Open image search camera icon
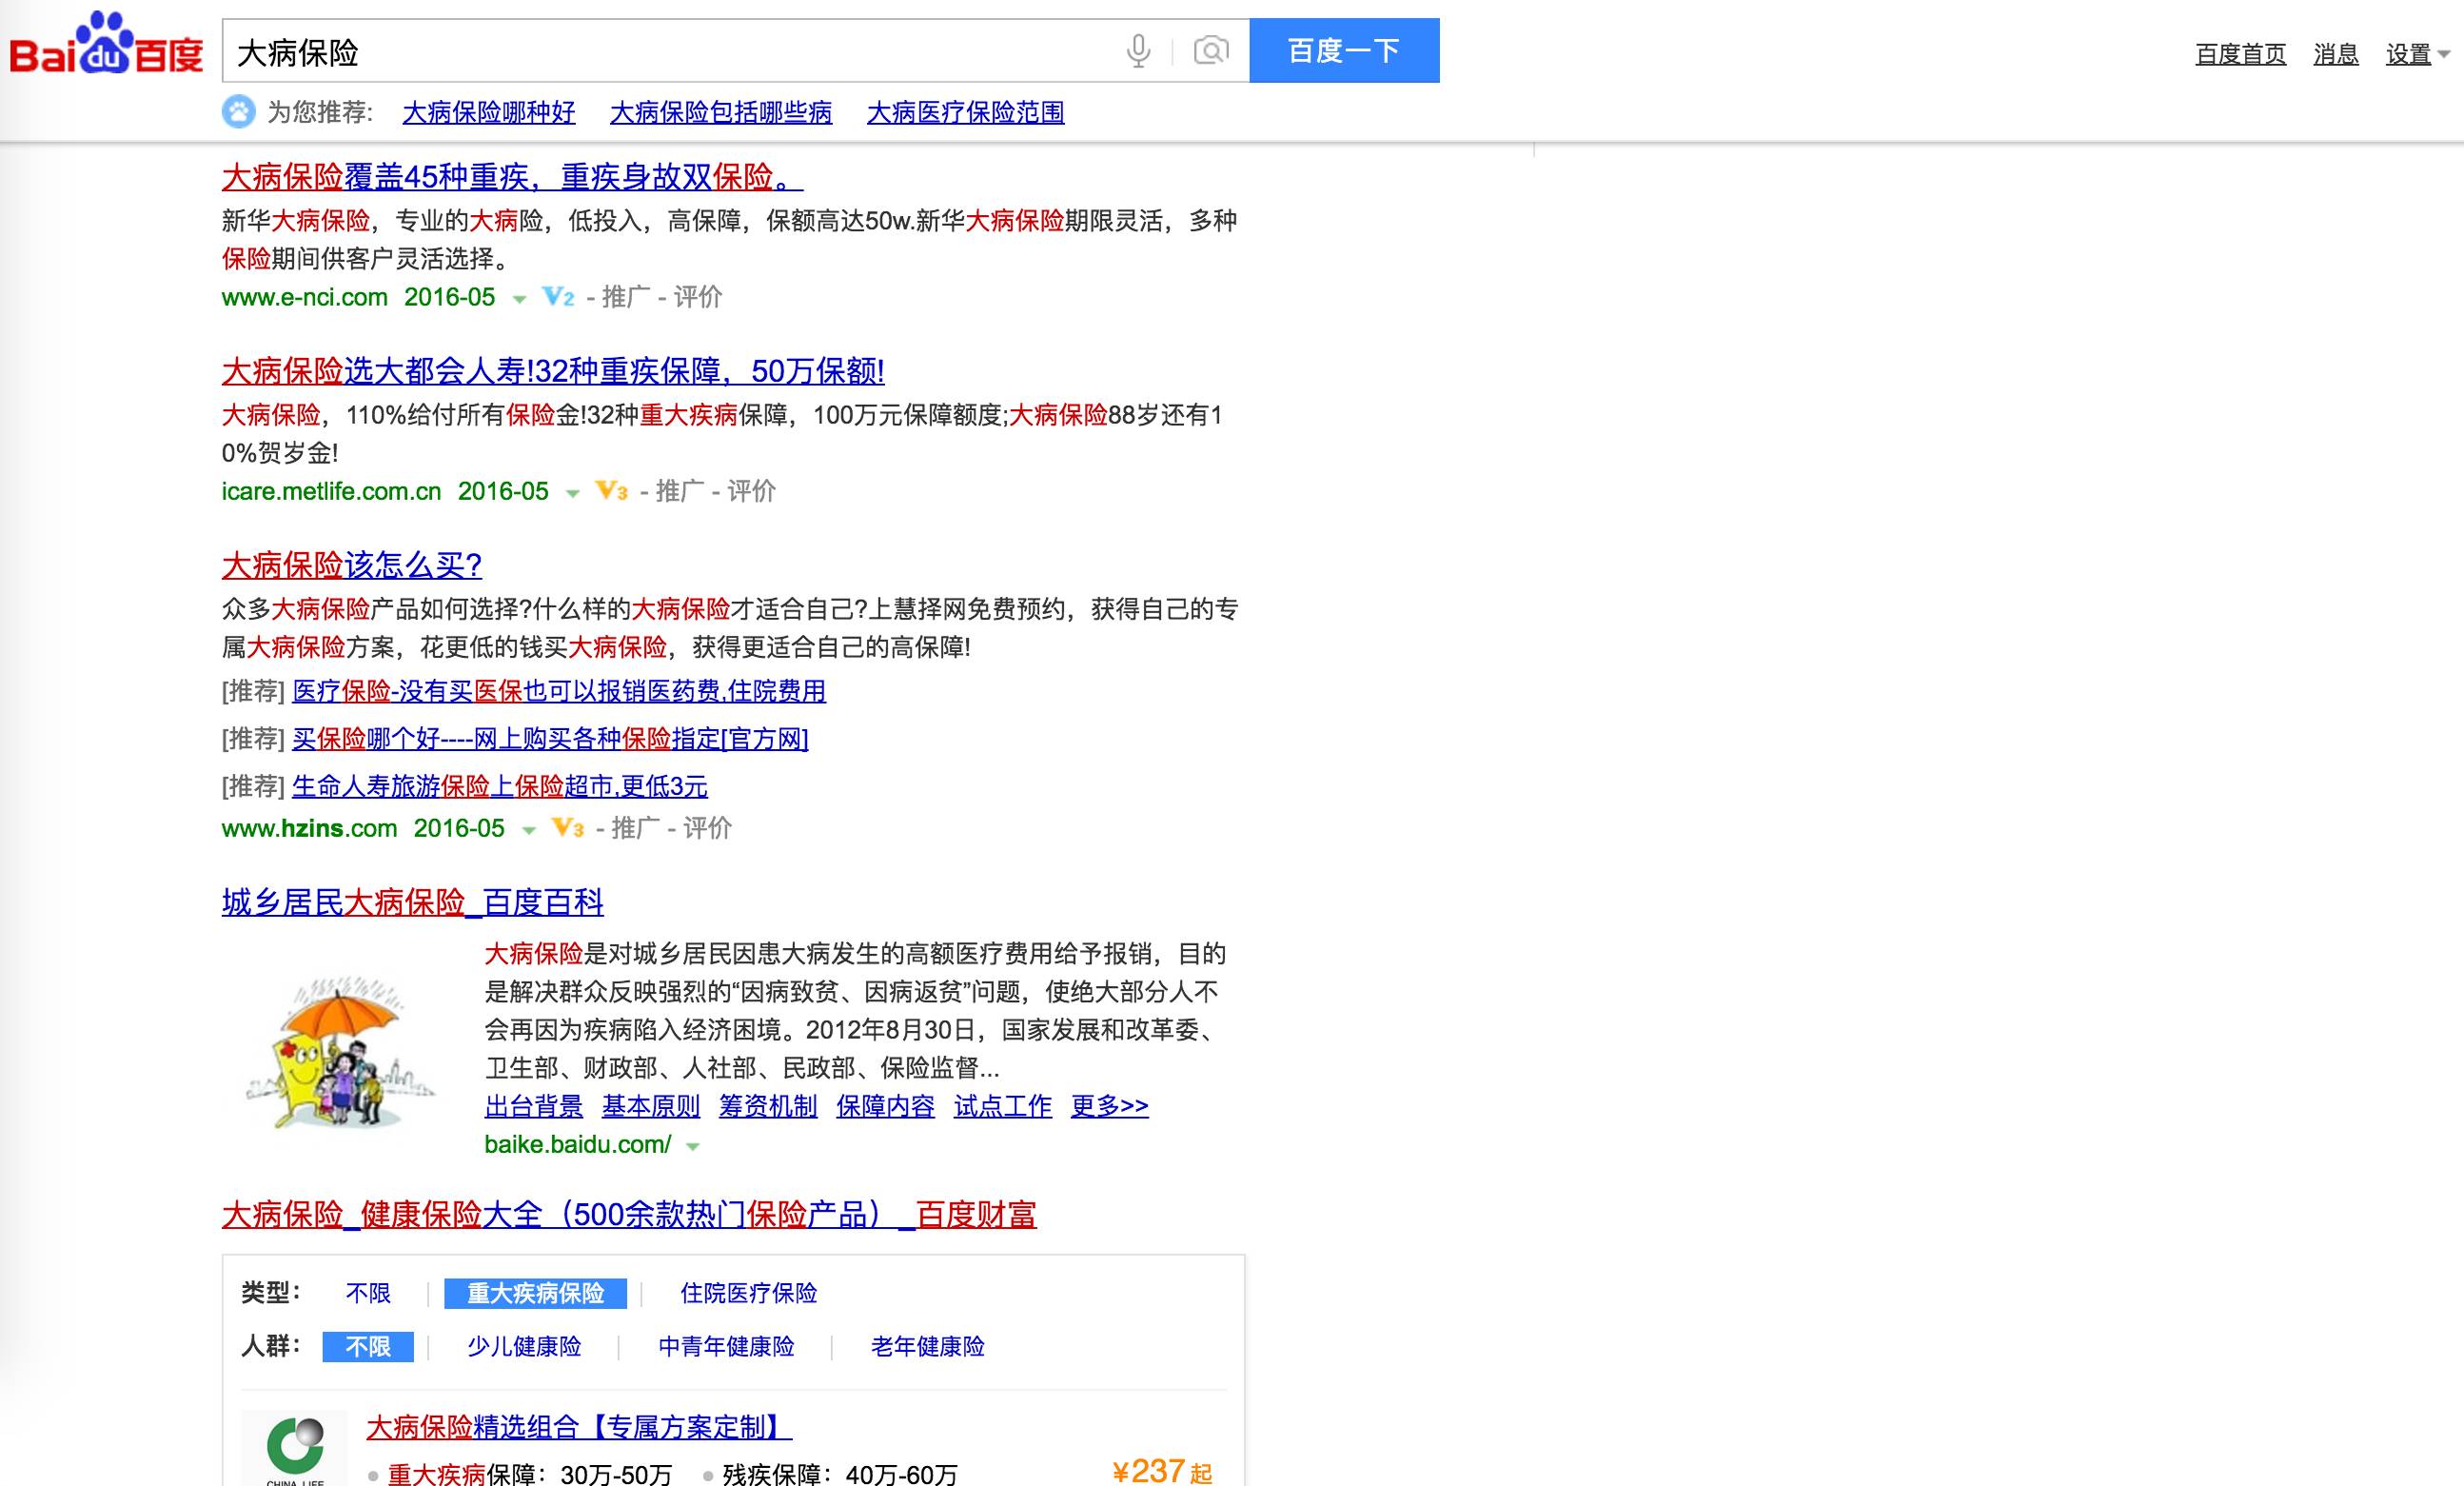The height and width of the screenshot is (1486, 2464). coord(1211,51)
